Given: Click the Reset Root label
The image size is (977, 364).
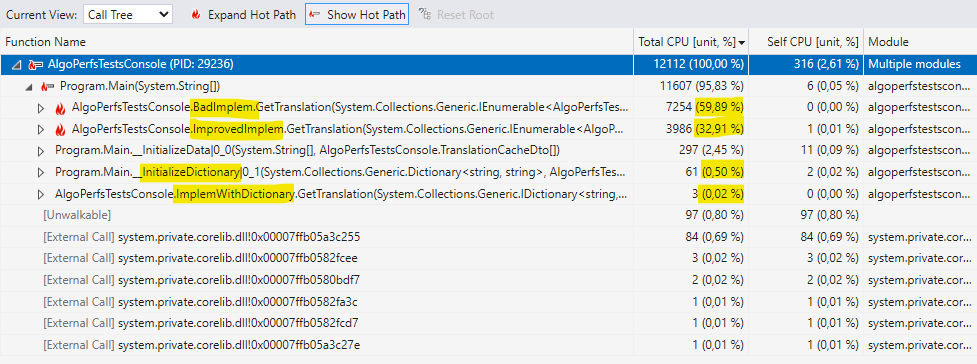Looking at the screenshot, I should click(465, 14).
